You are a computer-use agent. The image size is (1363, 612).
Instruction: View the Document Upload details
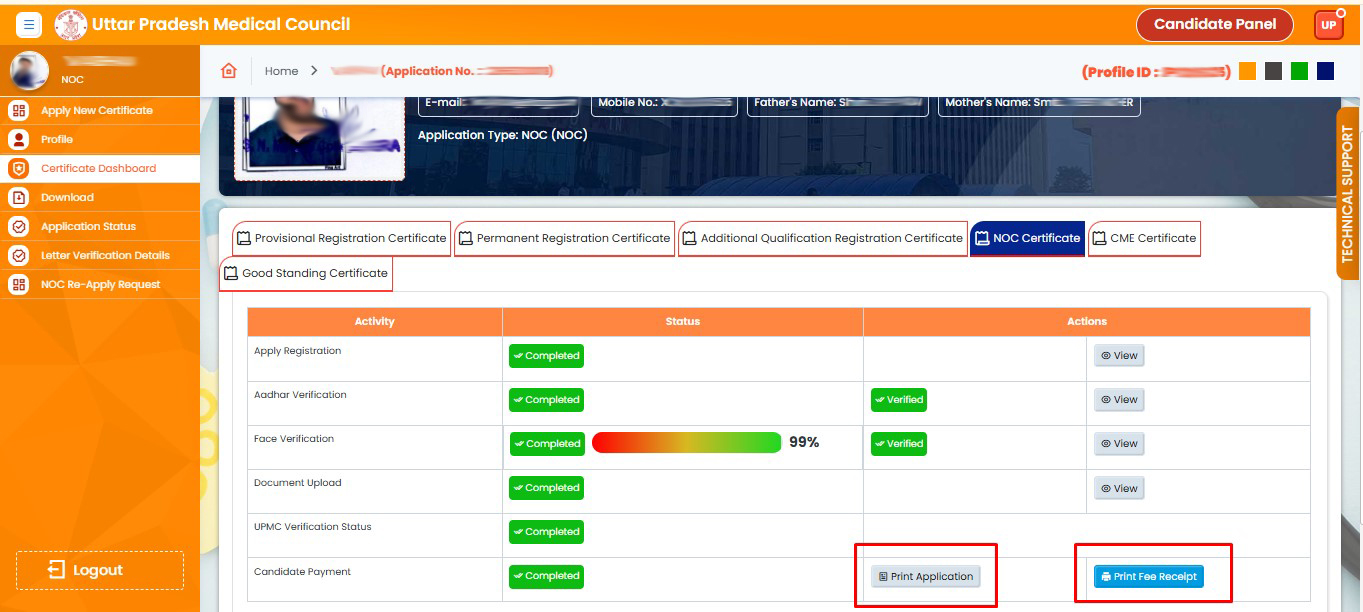[x=1118, y=488]
